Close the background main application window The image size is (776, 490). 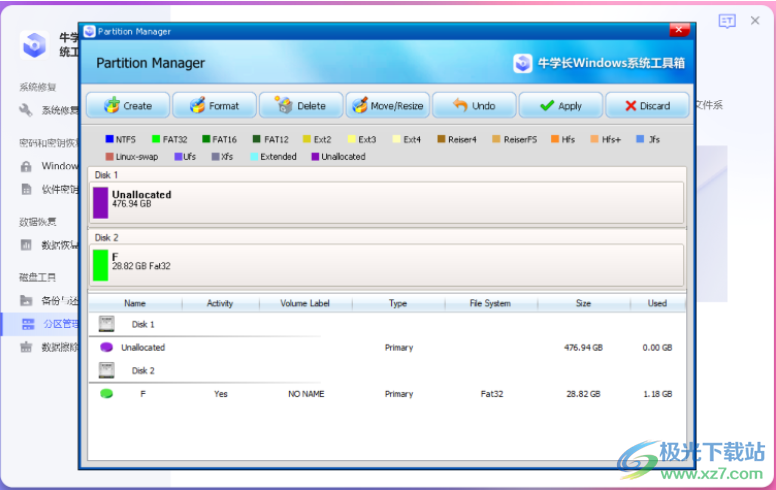tap(755, 20)
